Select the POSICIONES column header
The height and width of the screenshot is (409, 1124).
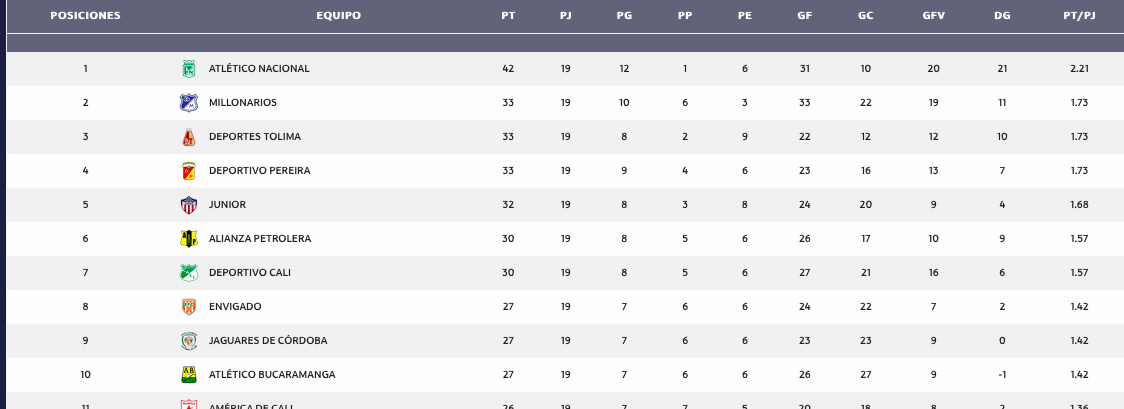coord(85,16)
